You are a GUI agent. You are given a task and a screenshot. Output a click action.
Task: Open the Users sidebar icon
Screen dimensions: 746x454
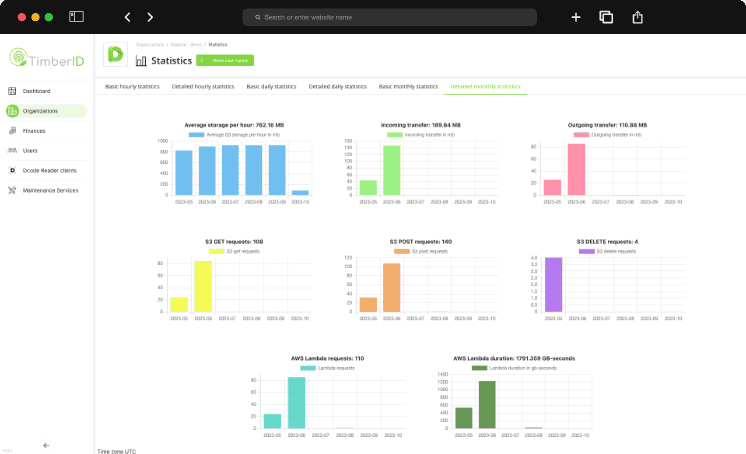pyautogui.click(x=12, y=150)
